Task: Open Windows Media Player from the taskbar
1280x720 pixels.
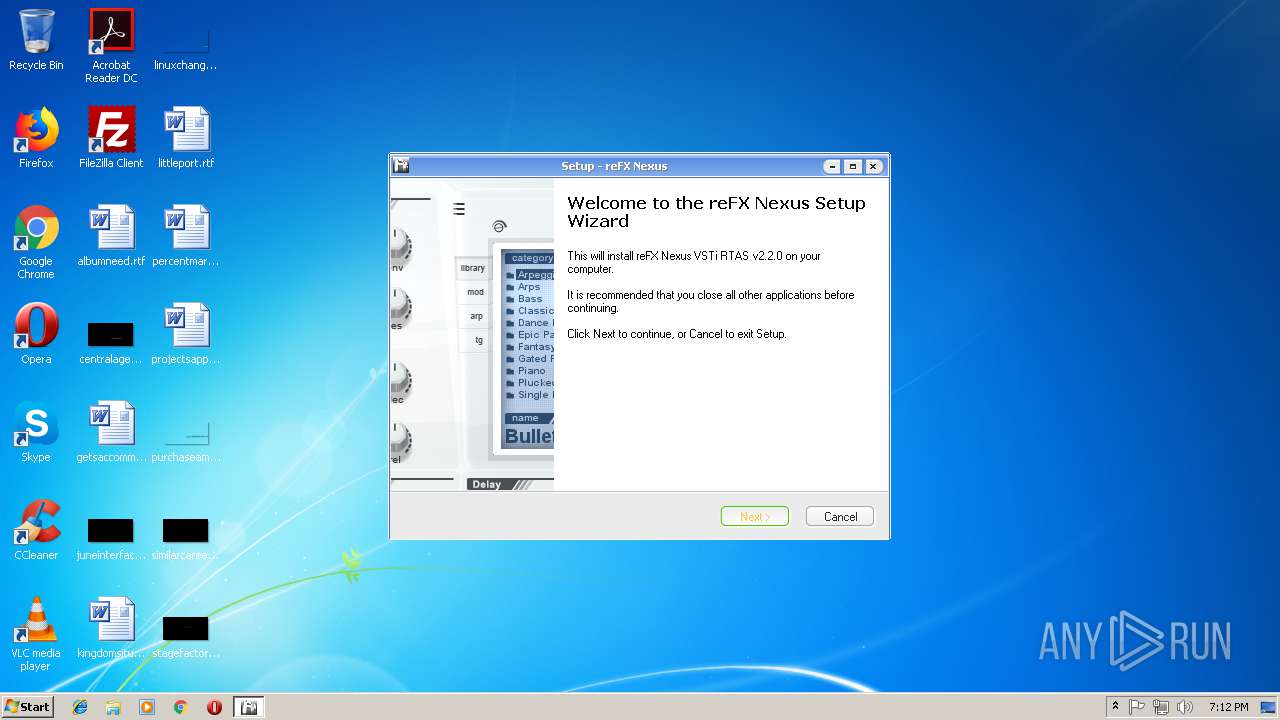Action: tap(147, 707)
